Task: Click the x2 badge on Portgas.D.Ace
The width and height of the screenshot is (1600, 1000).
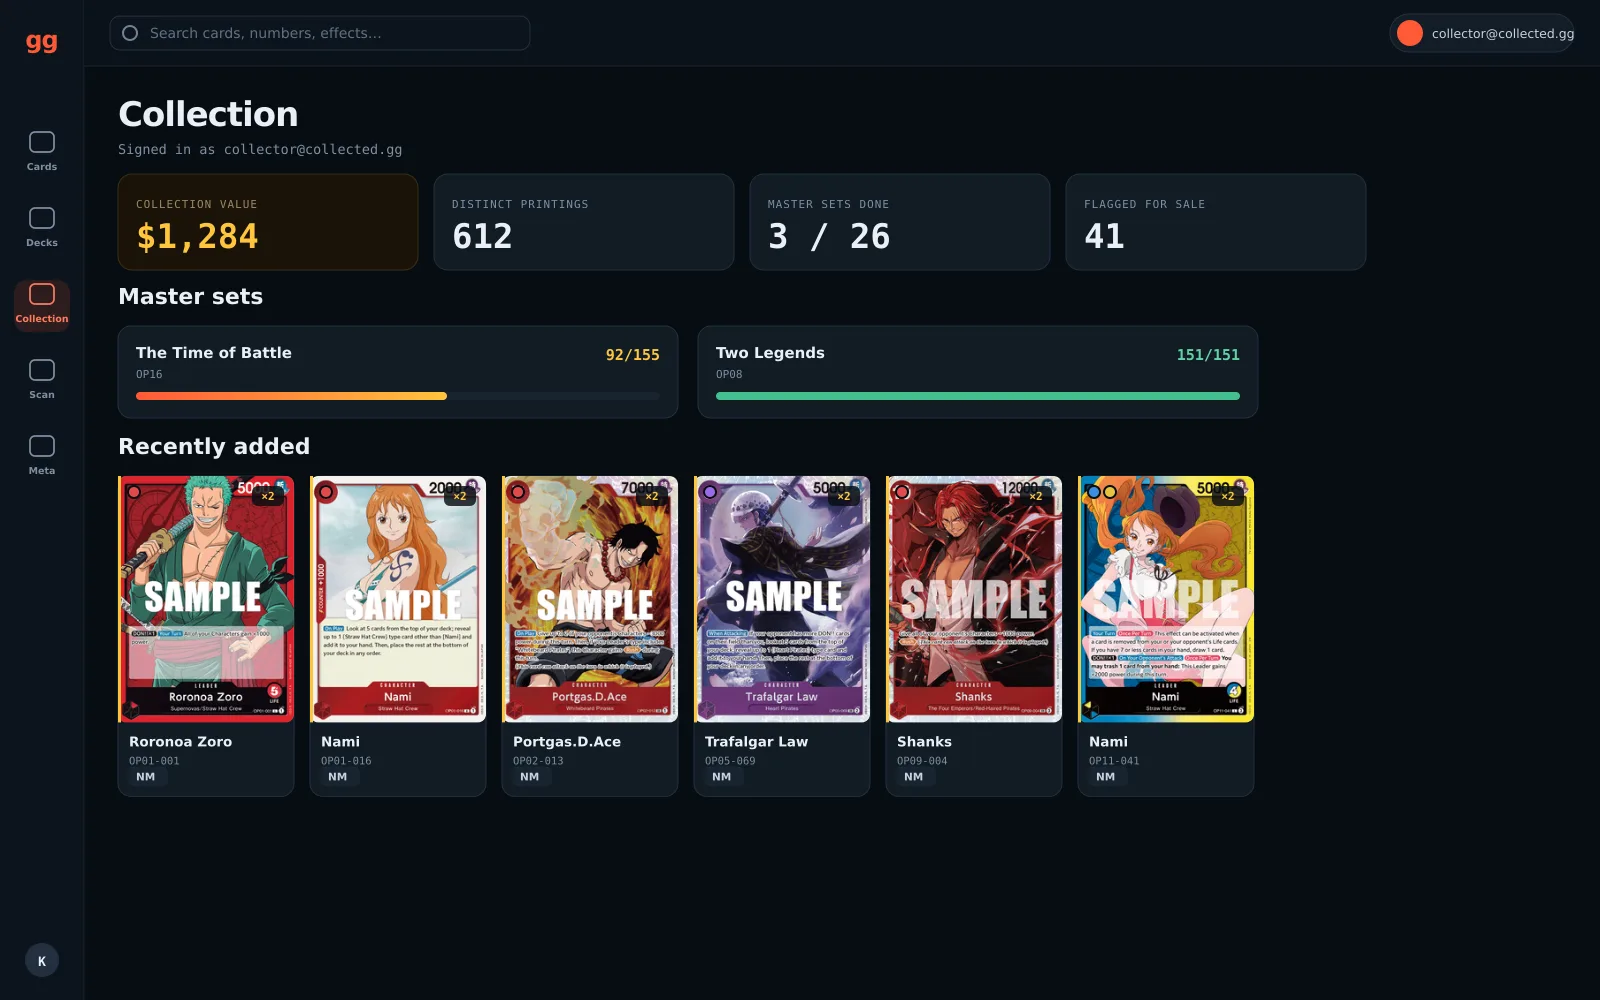Action: tap(652, 496)
